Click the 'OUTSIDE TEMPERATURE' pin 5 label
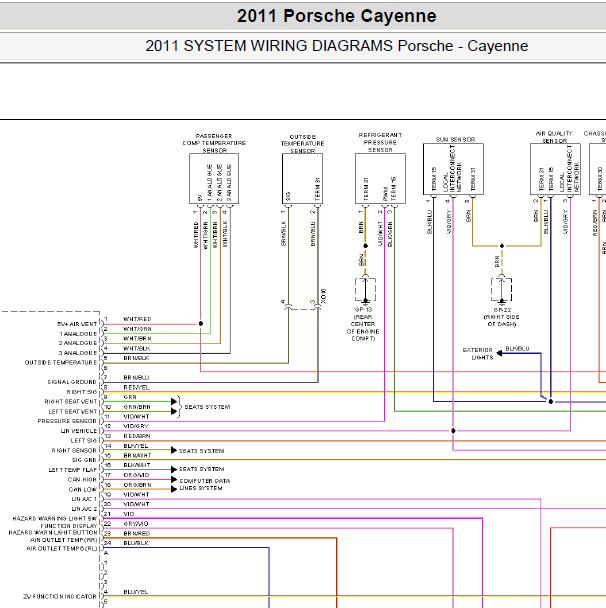Image resolution: width=606 pixels, height=608 pixels. click(x=61, y=363)
